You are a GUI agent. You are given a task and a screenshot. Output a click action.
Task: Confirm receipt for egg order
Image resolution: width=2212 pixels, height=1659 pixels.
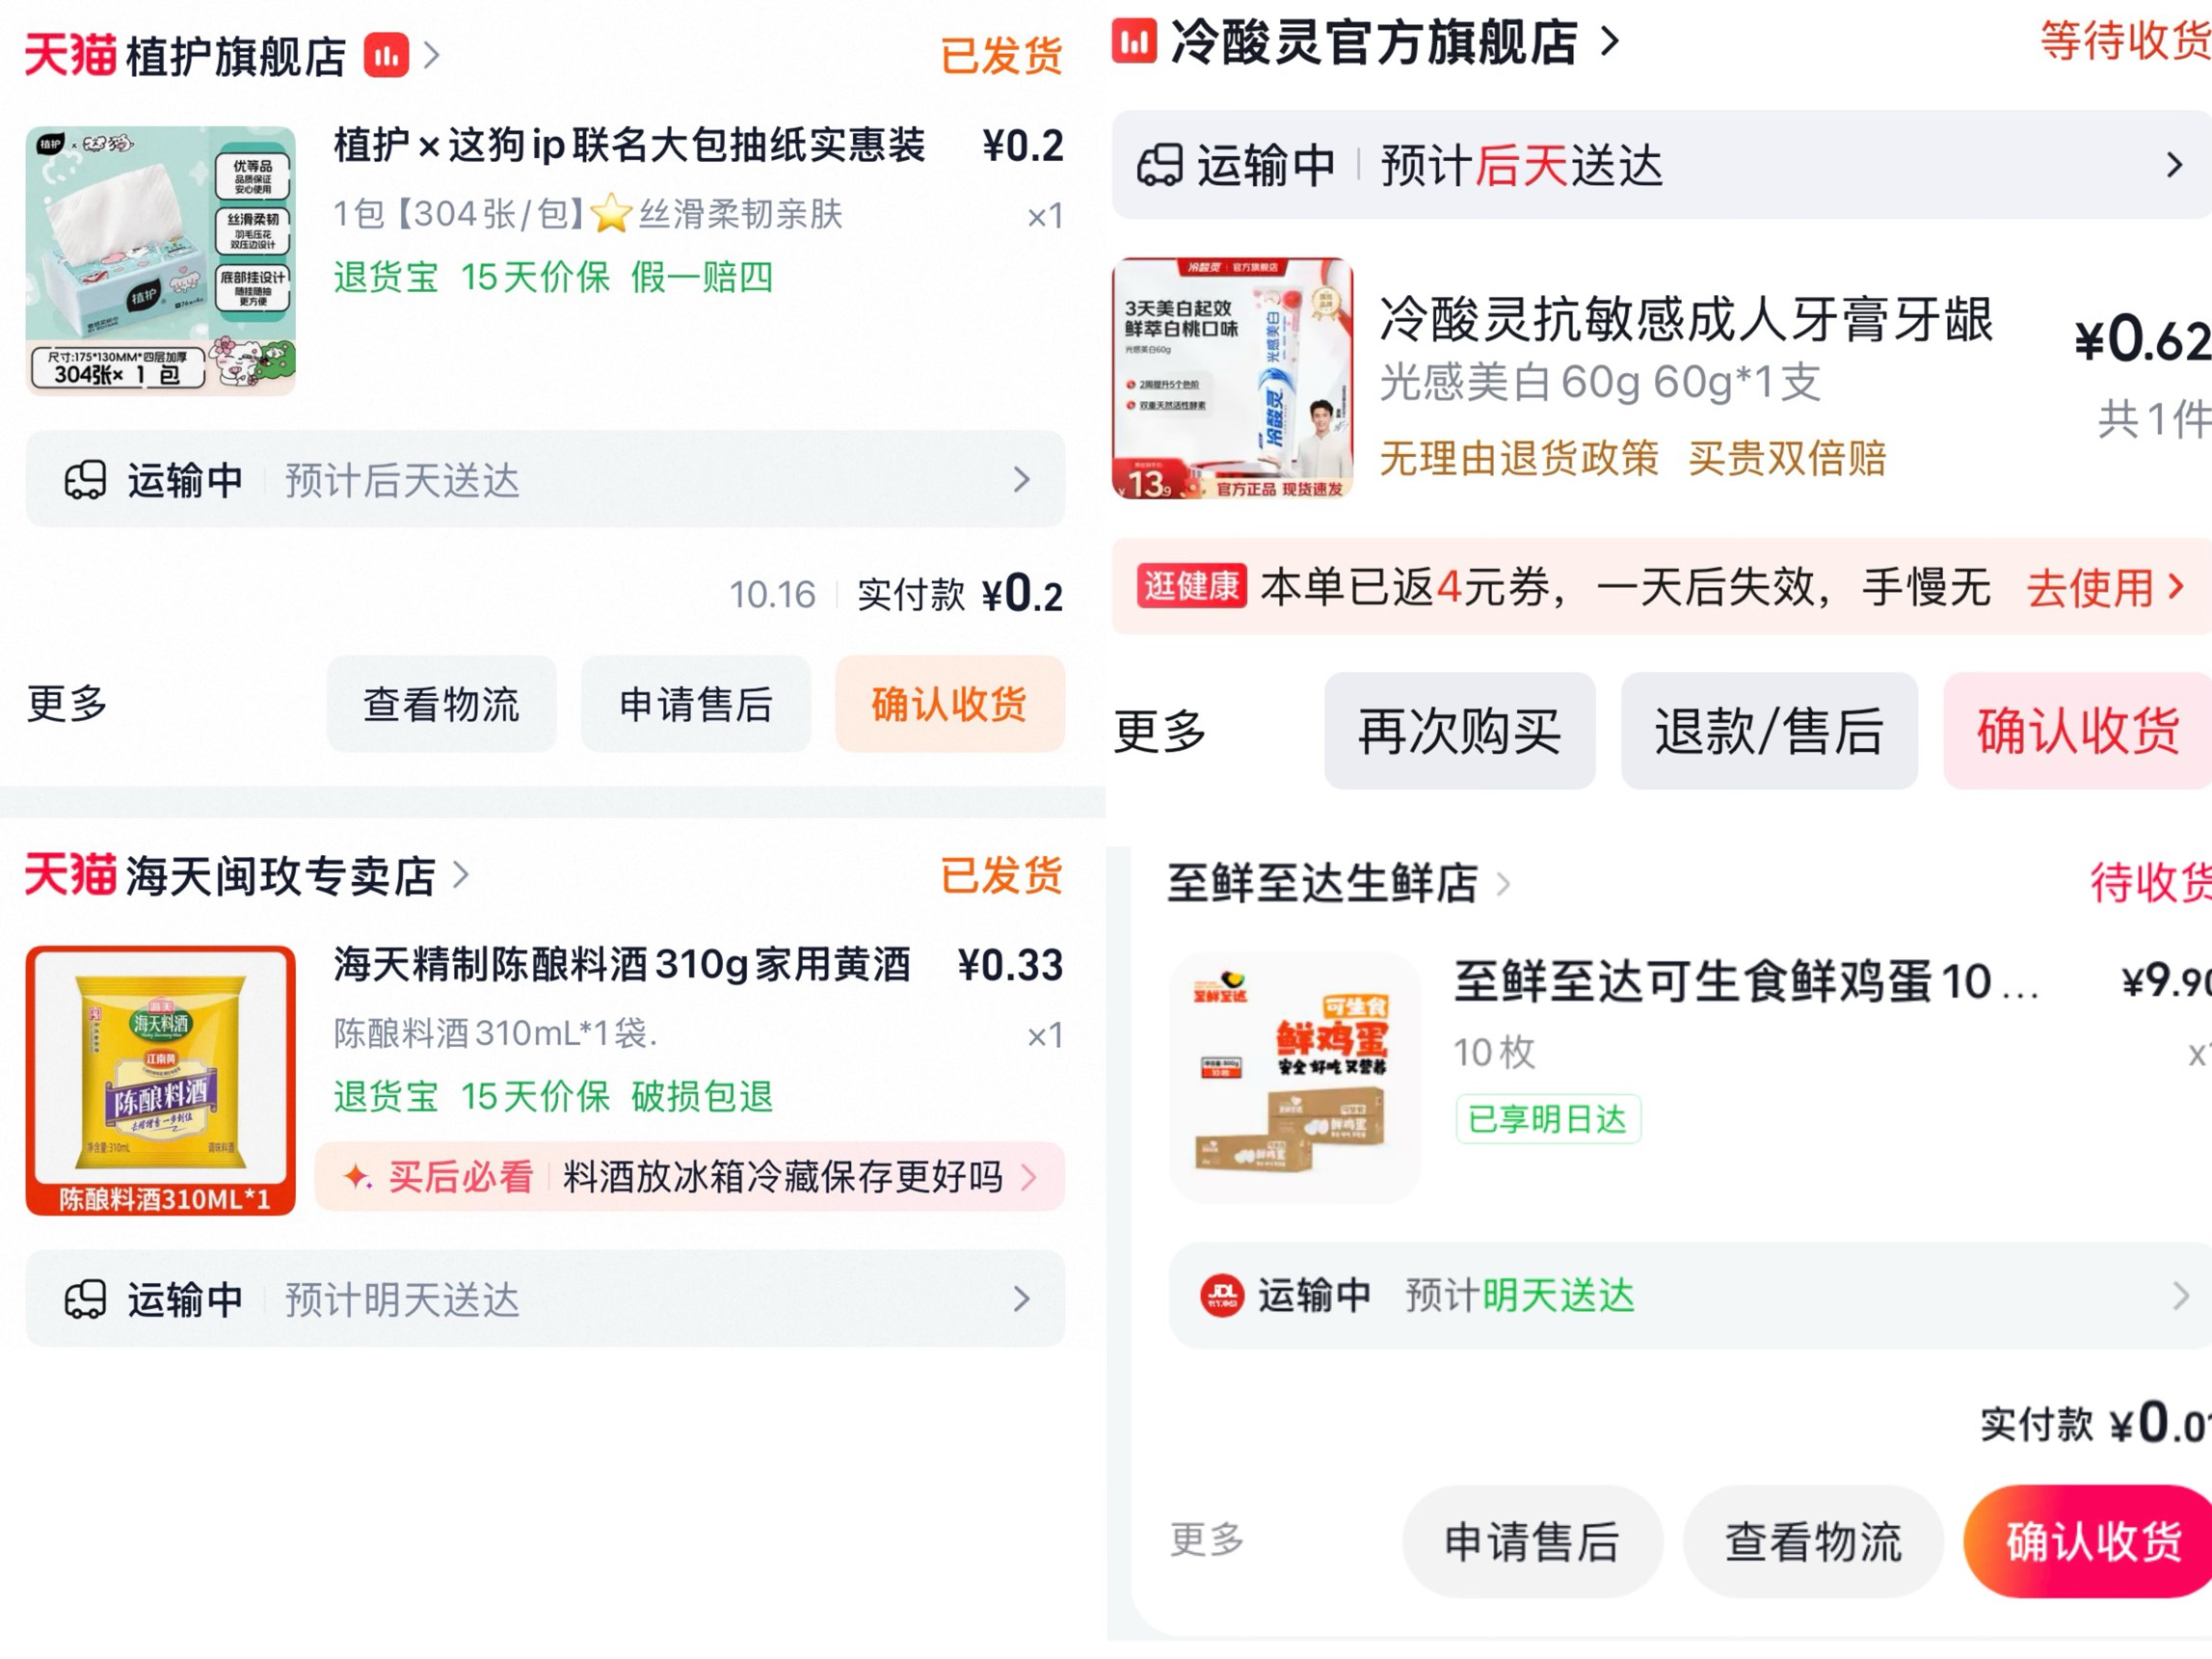pos(2088,1541)
